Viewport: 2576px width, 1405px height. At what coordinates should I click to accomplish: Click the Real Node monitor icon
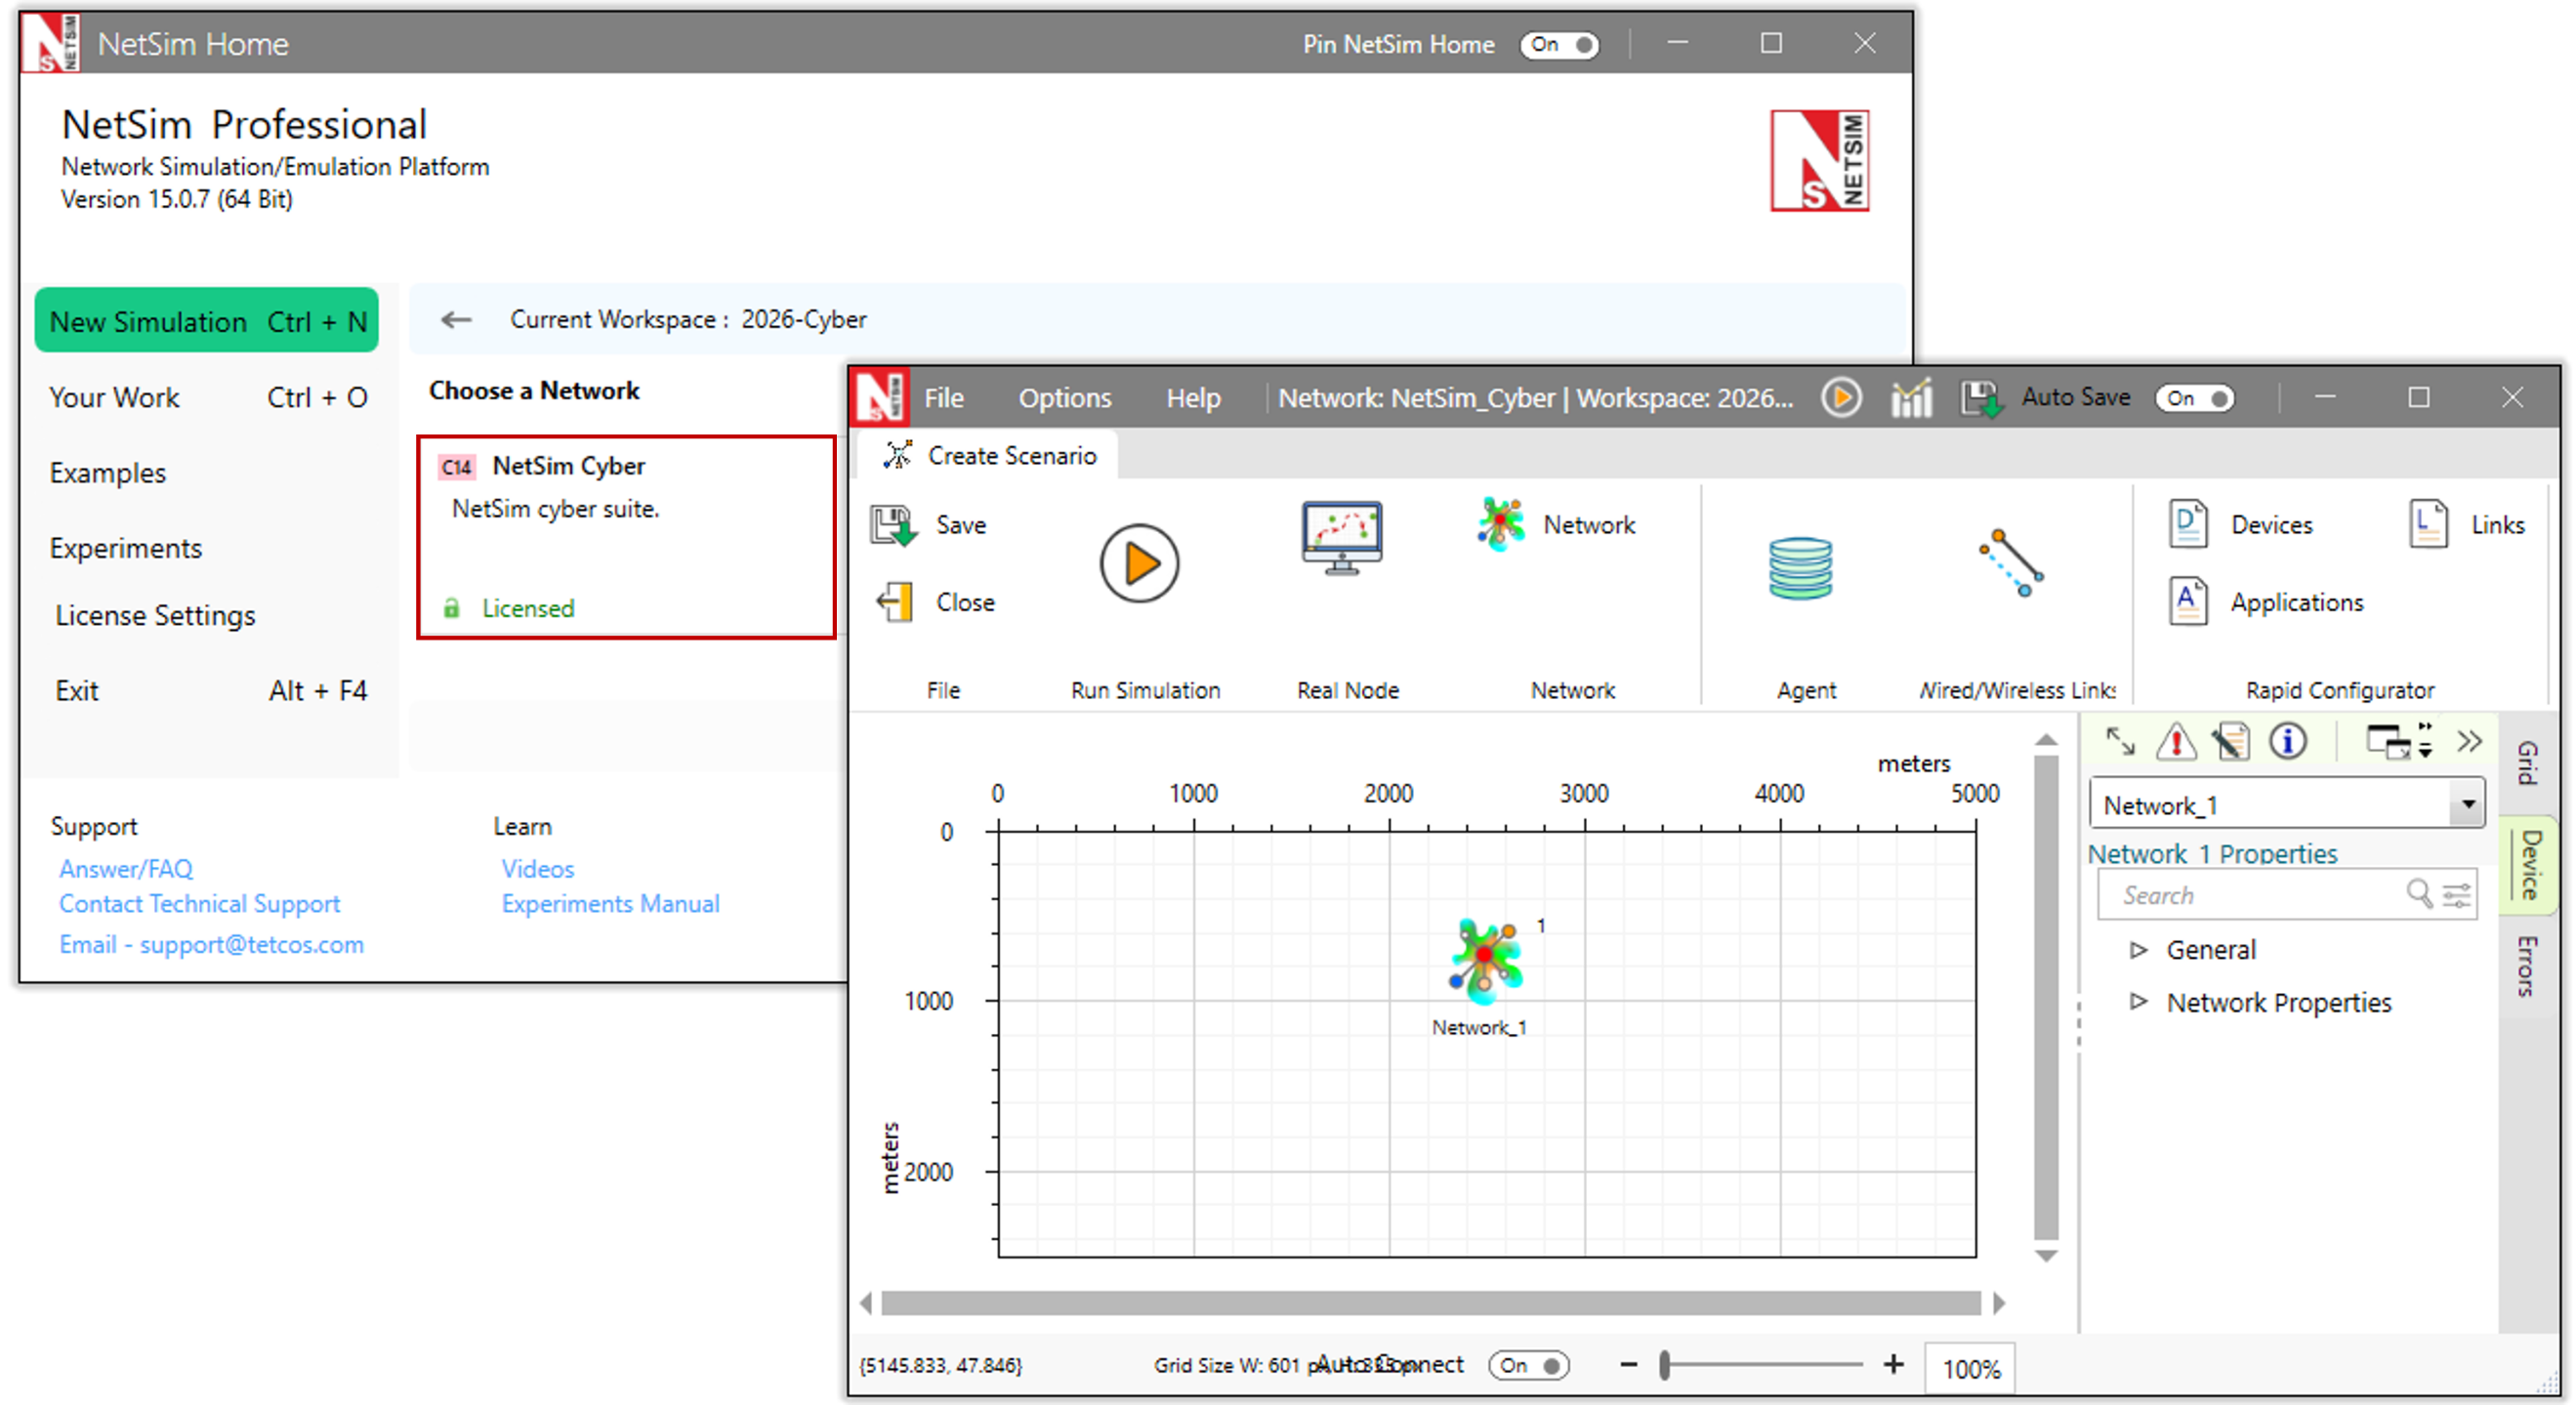pos(1341,537)
